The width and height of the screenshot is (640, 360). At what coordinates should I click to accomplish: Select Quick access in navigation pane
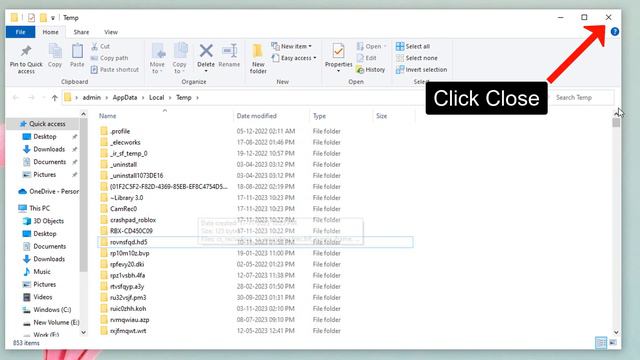point(47,124)
